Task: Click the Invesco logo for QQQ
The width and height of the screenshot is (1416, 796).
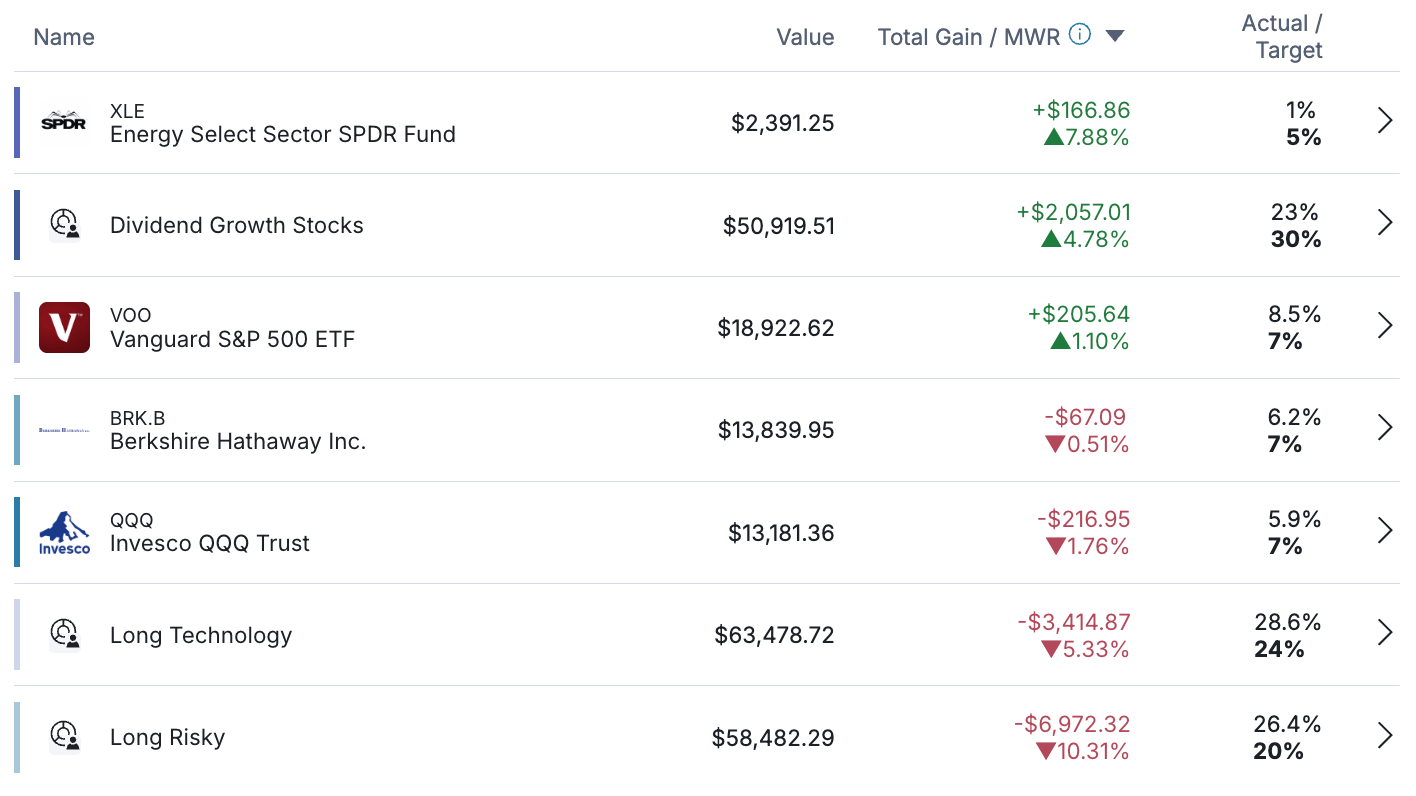Action: [64, 532]
